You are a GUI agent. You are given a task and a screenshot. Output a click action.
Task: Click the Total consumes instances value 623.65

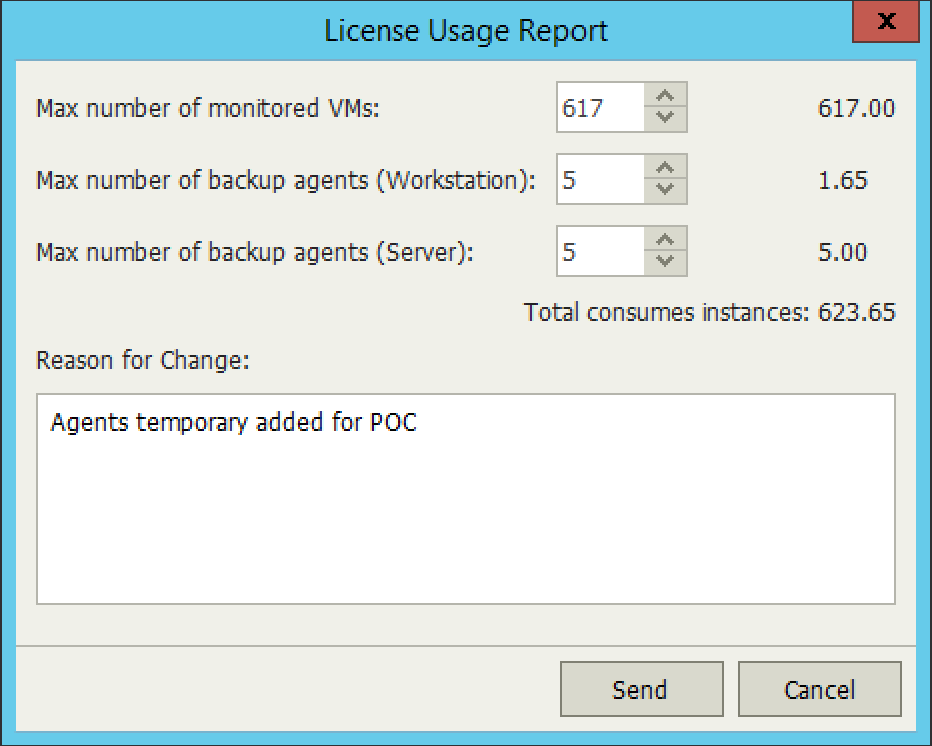[x=857, y=312]
